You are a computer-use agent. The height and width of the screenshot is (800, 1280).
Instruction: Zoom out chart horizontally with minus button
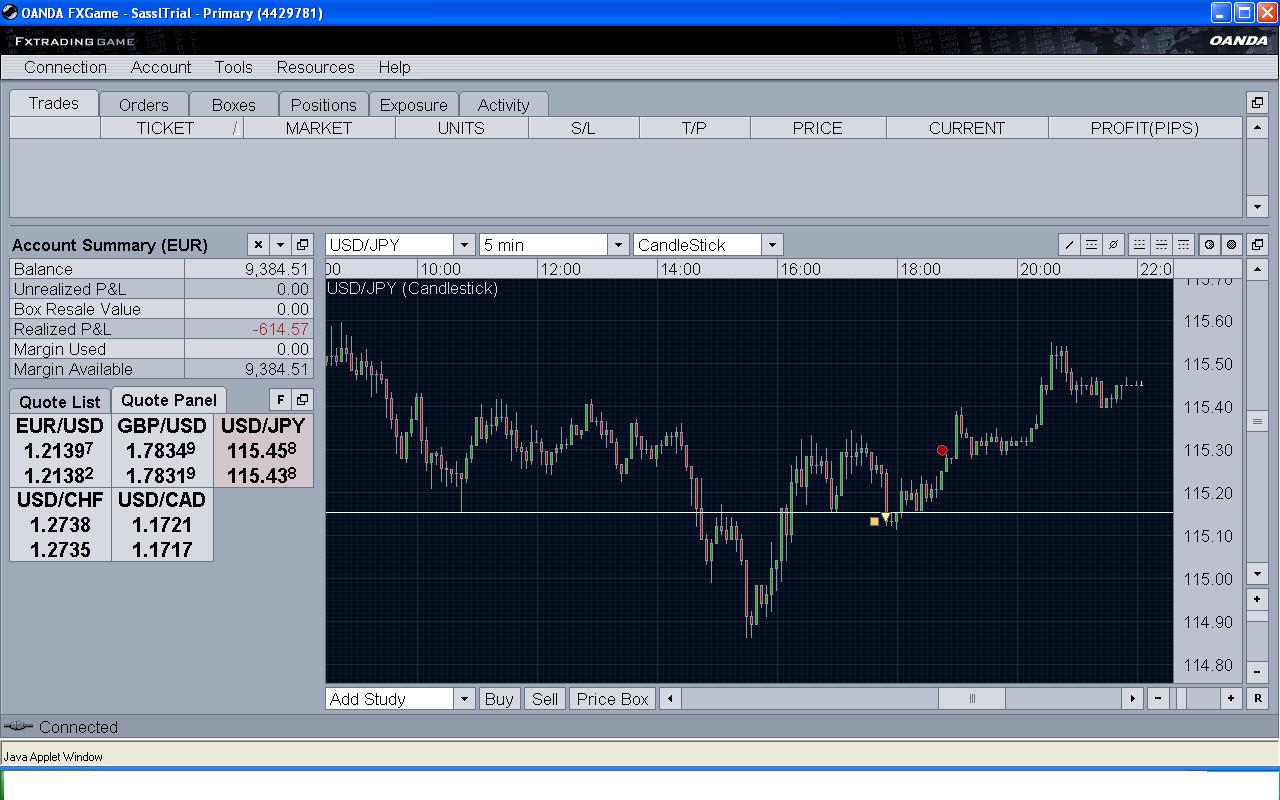(1158, 699)
